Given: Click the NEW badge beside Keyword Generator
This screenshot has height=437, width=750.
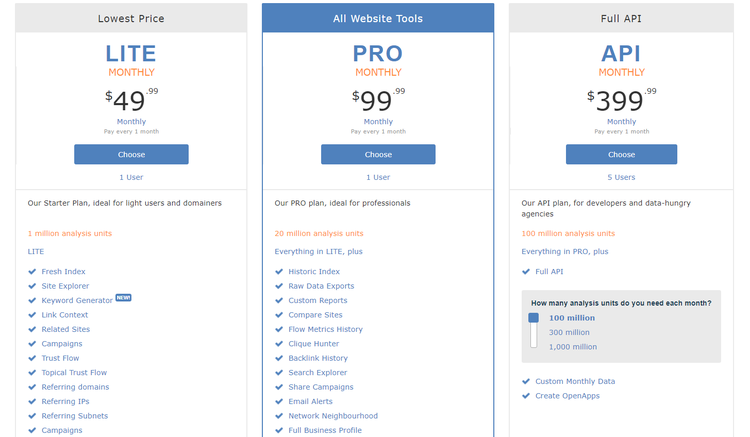Looking at the screenshot, I should click(x=123, y=297).
